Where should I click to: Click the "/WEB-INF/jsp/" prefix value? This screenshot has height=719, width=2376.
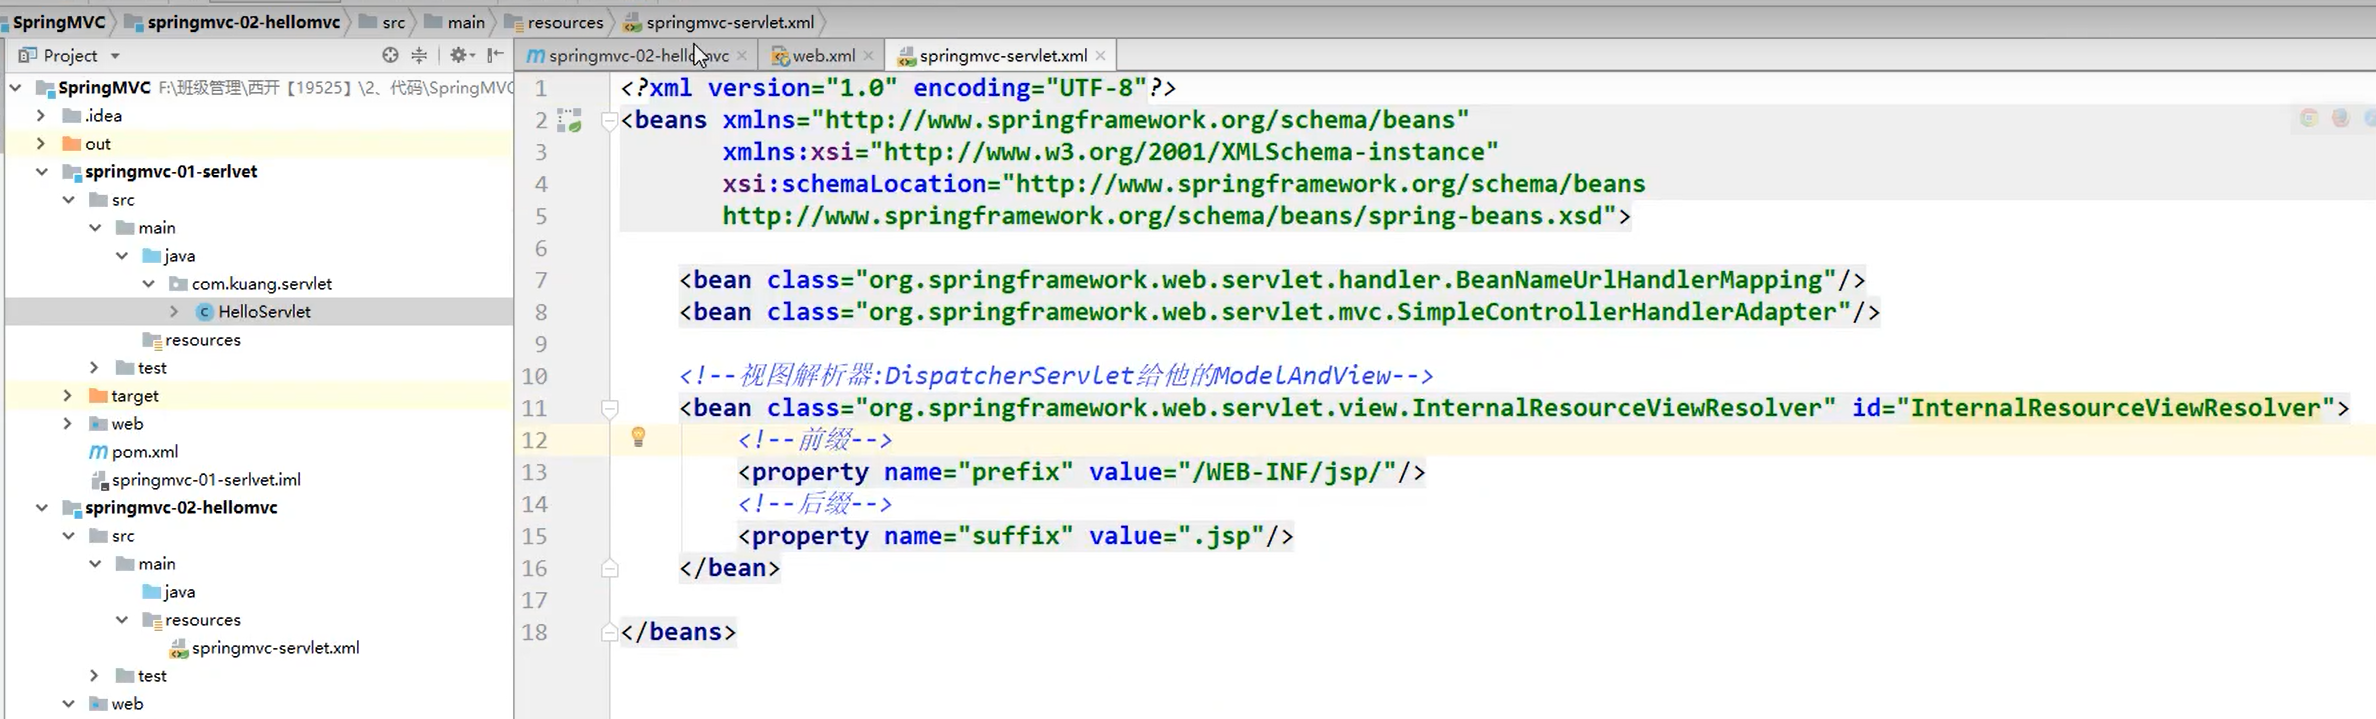click(x=1287, y=472)
